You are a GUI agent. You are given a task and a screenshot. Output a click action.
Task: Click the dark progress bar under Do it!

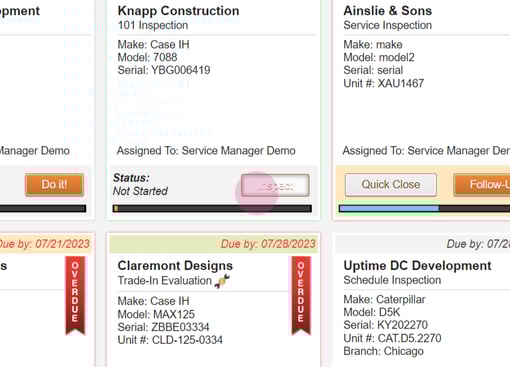(x=43, y=209)
